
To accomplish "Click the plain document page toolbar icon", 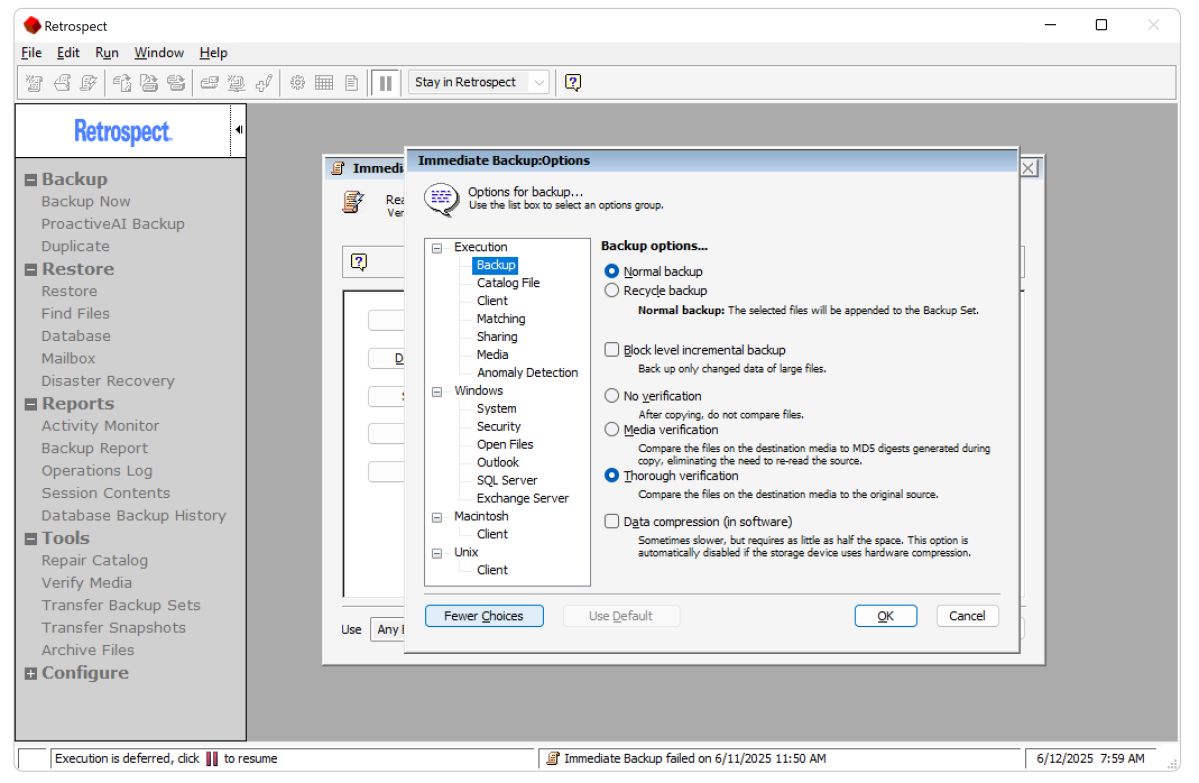I will click(352, 83).
